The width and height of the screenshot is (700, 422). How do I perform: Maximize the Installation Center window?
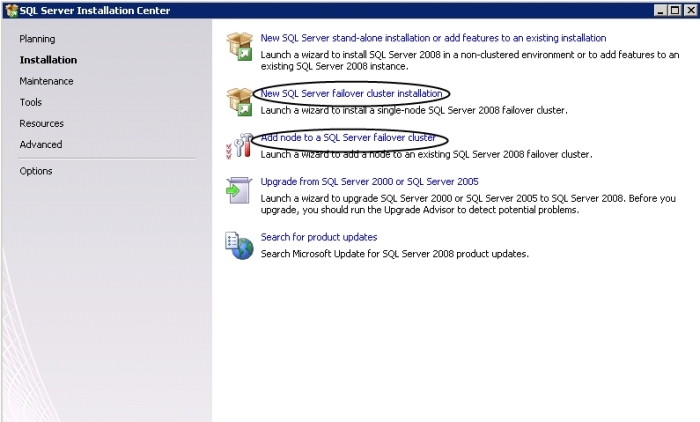pyautogui.click(x=675, y=10)
